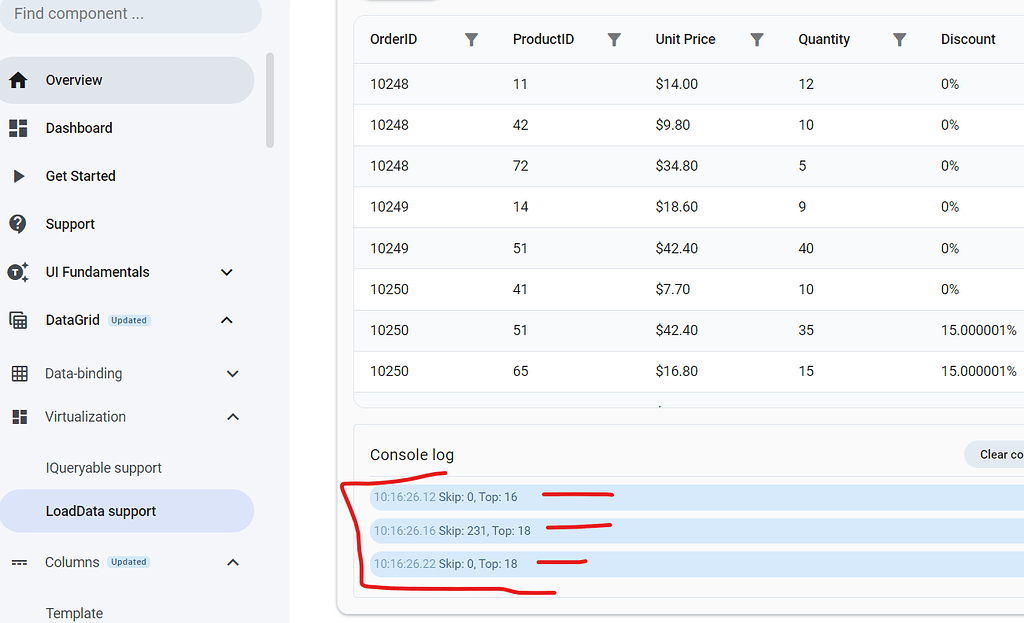Open filter for Unit Price column
The width and height of the screenshot is (1024, 623).
[757, 39]
